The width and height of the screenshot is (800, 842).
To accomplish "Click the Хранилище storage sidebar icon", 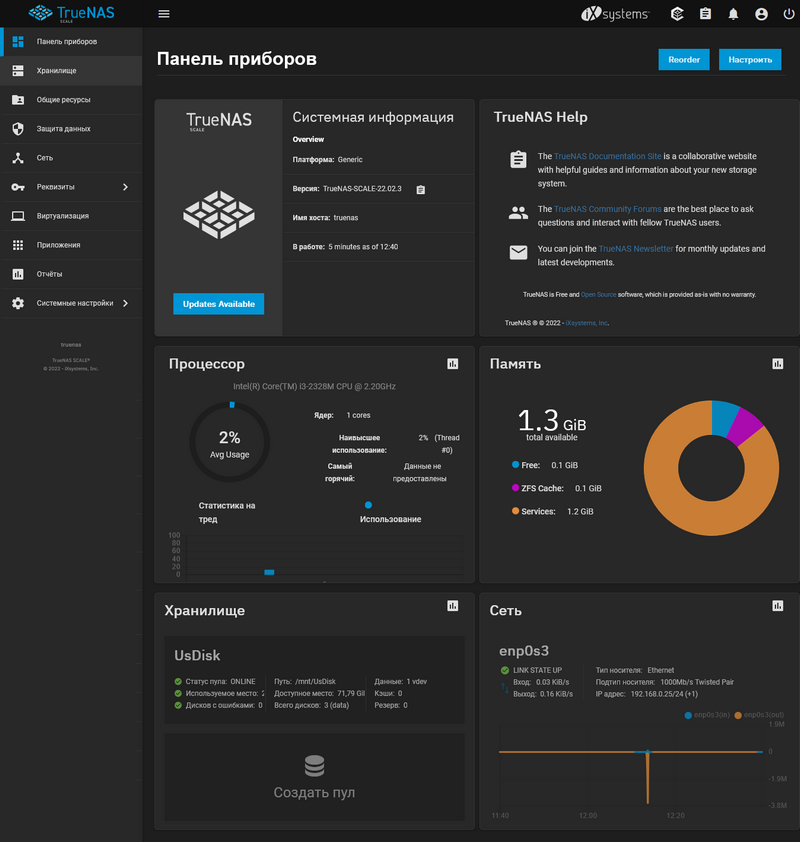I will (x=18, y=70).
